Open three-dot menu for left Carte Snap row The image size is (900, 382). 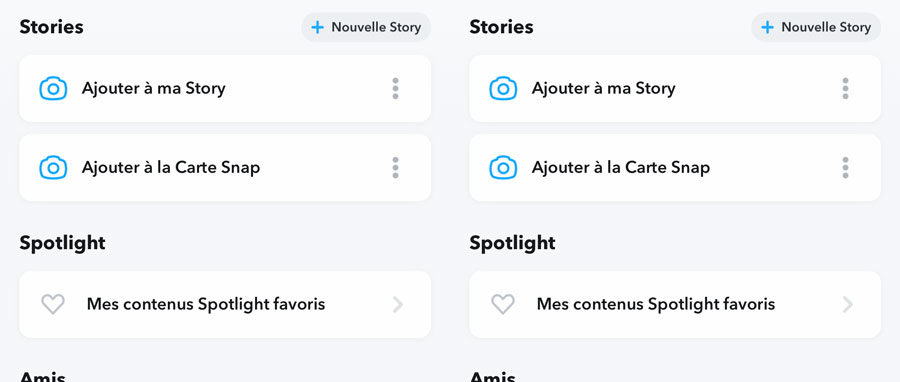(395, 167)
